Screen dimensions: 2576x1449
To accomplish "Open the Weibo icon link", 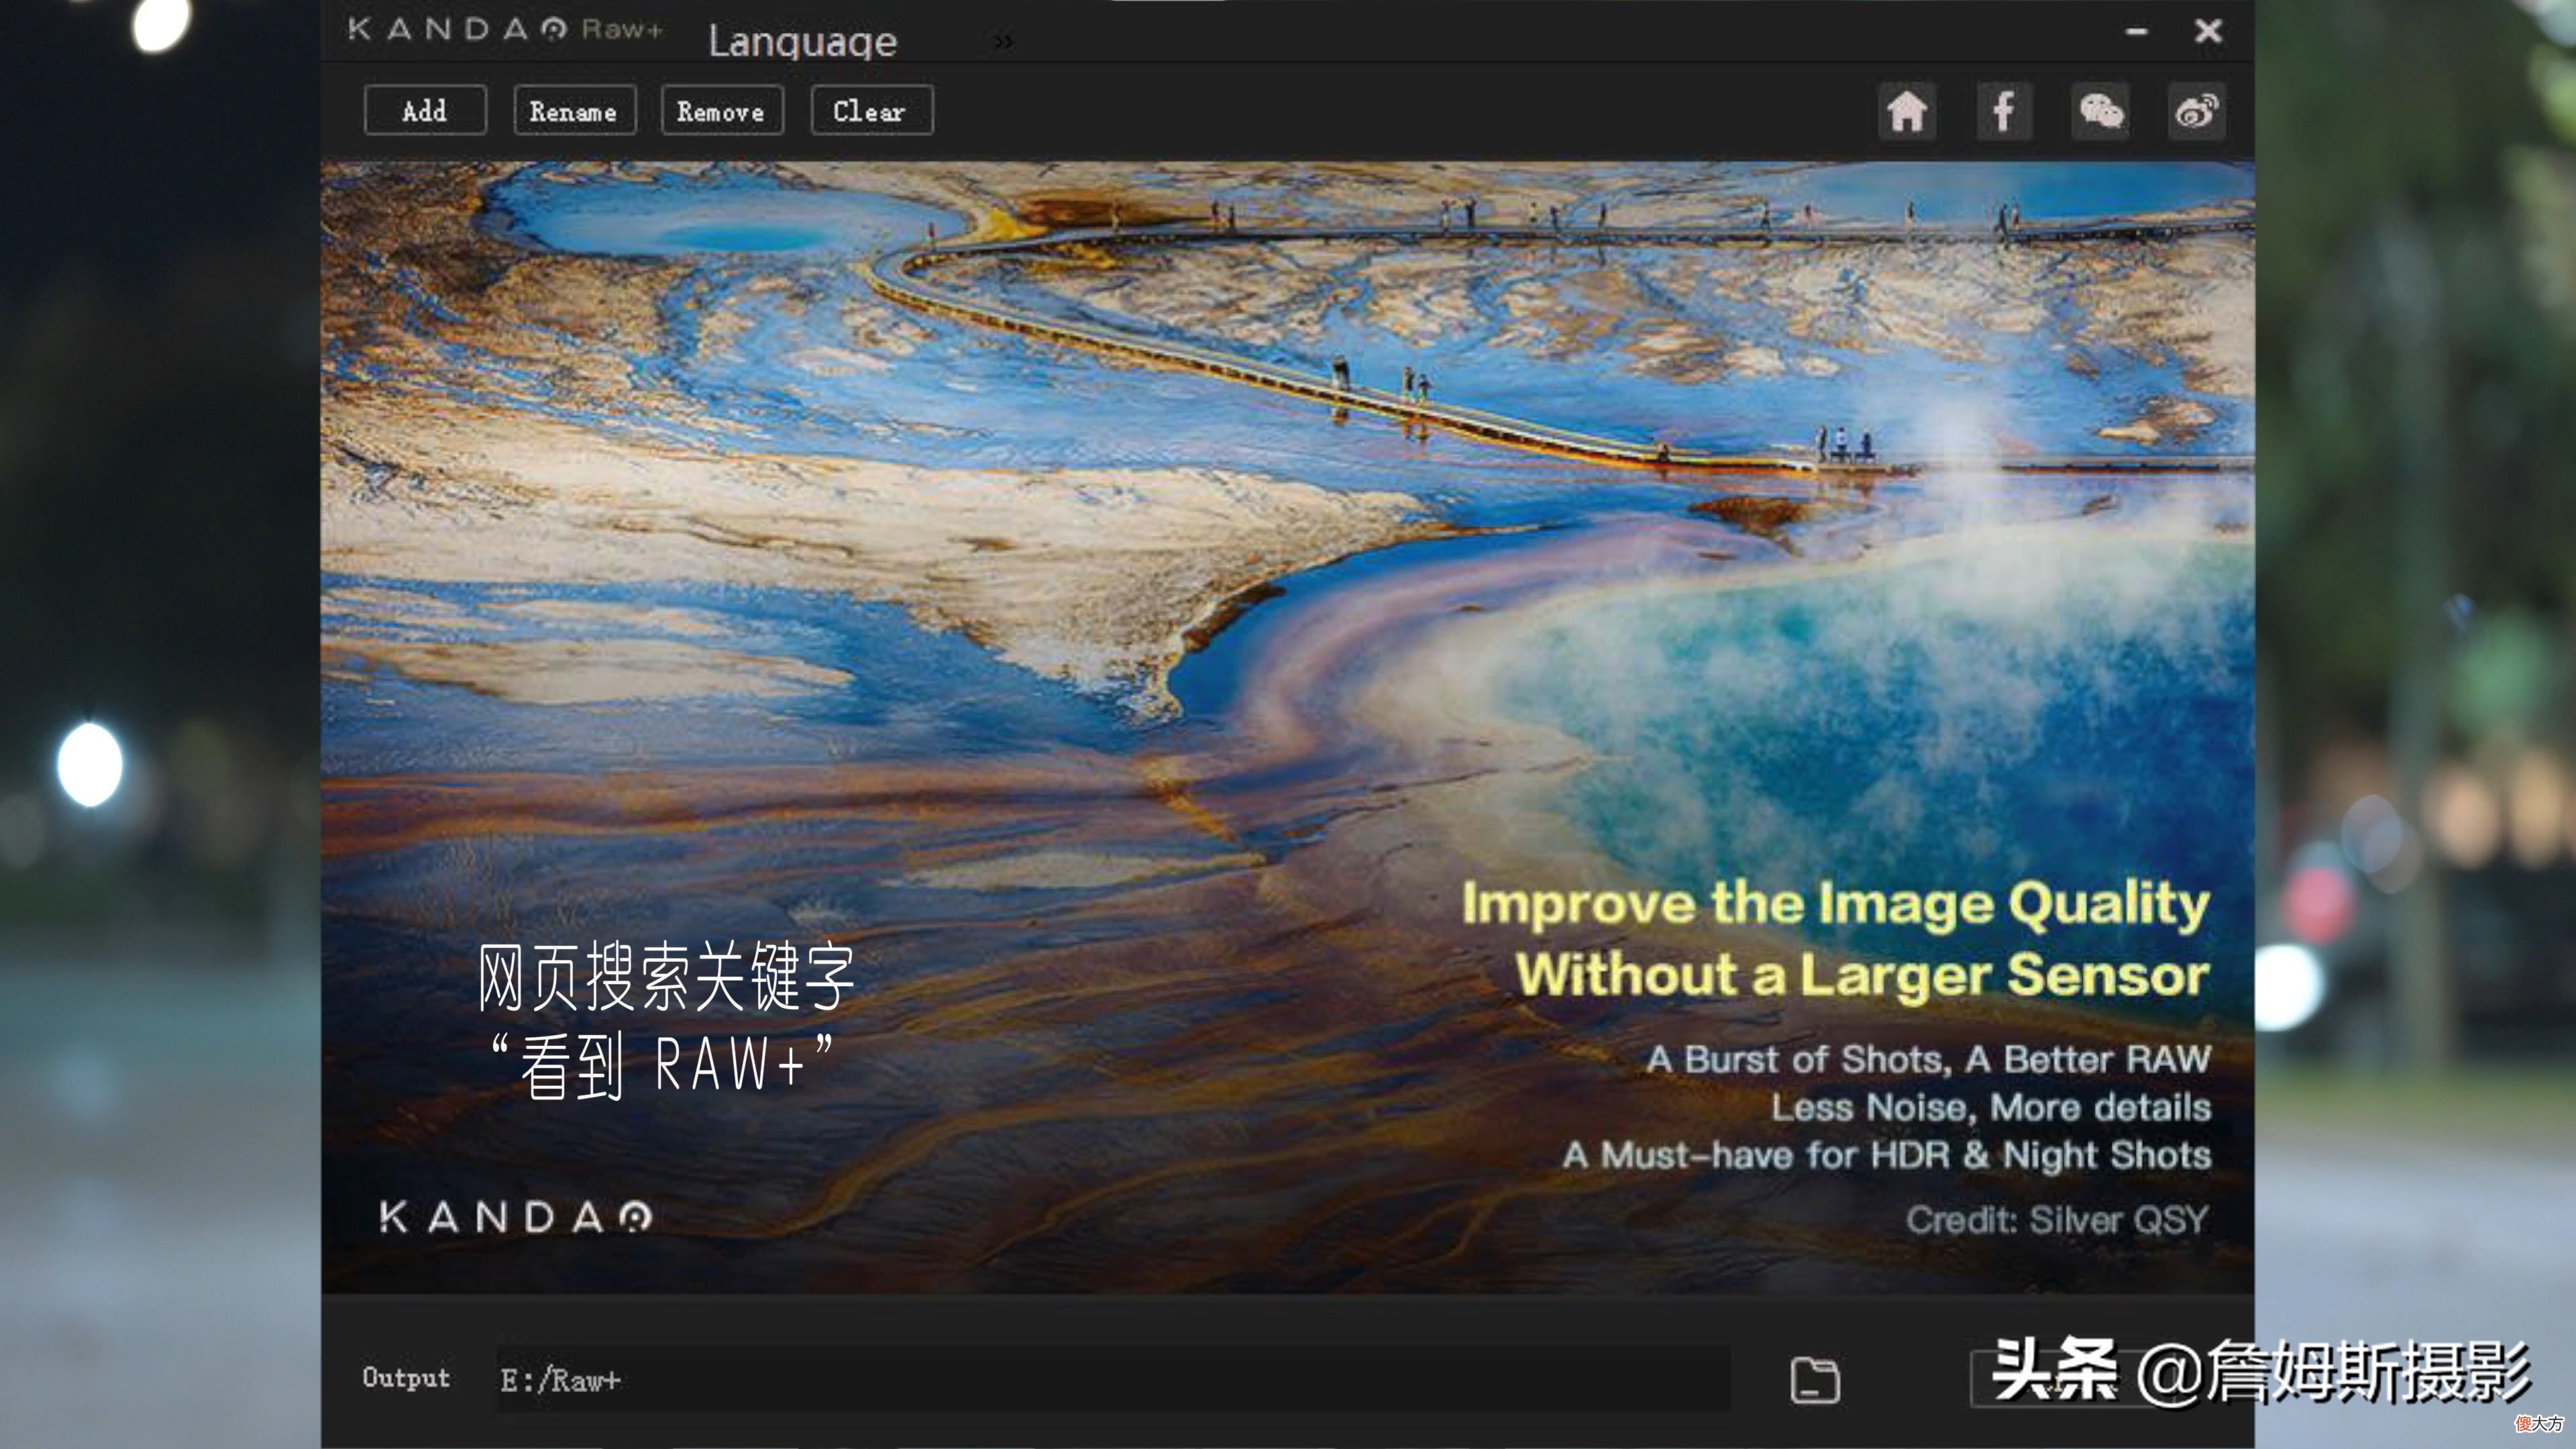I will tap(2196, 111).
